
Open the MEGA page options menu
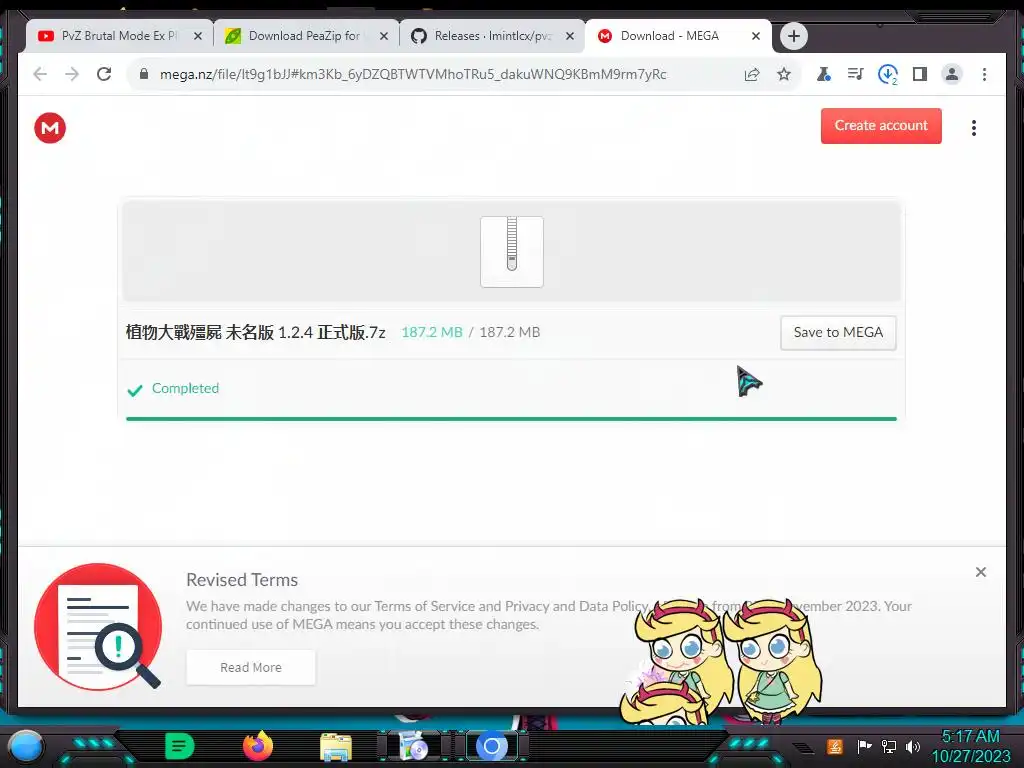click(x=974, y=128)
